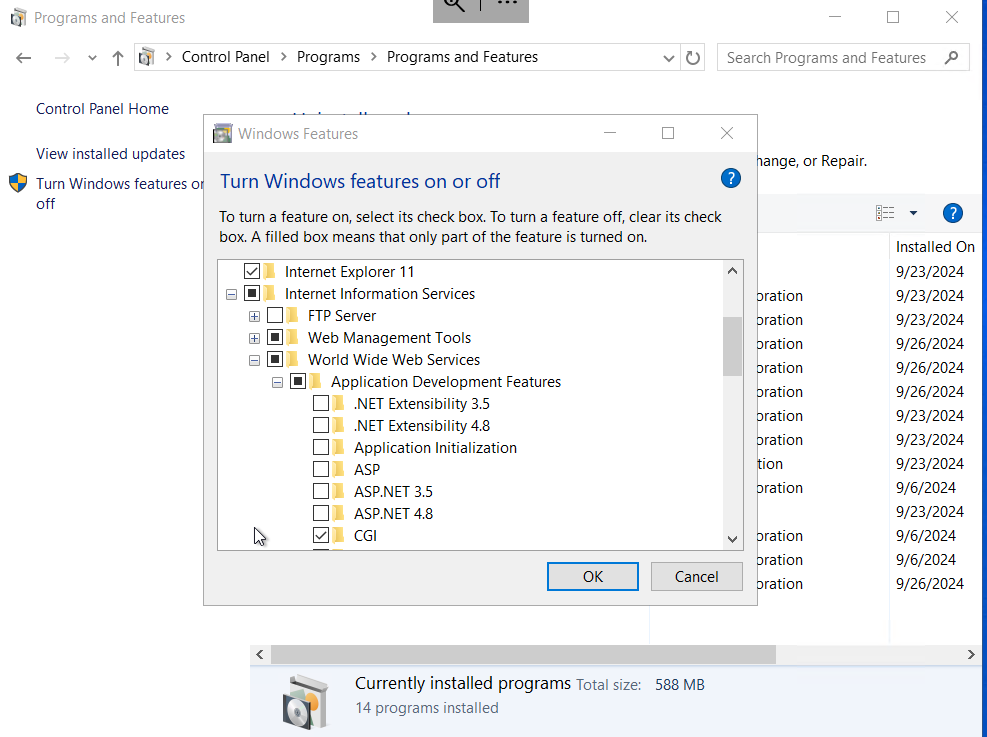
Task: Click the FTP Server folder icon
Action: (x=292, y=315)
